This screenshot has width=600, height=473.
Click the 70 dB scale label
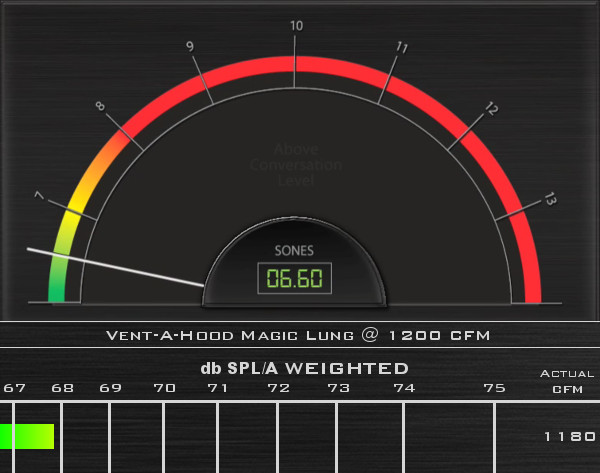pyautogui.click(x=165, y=388)
